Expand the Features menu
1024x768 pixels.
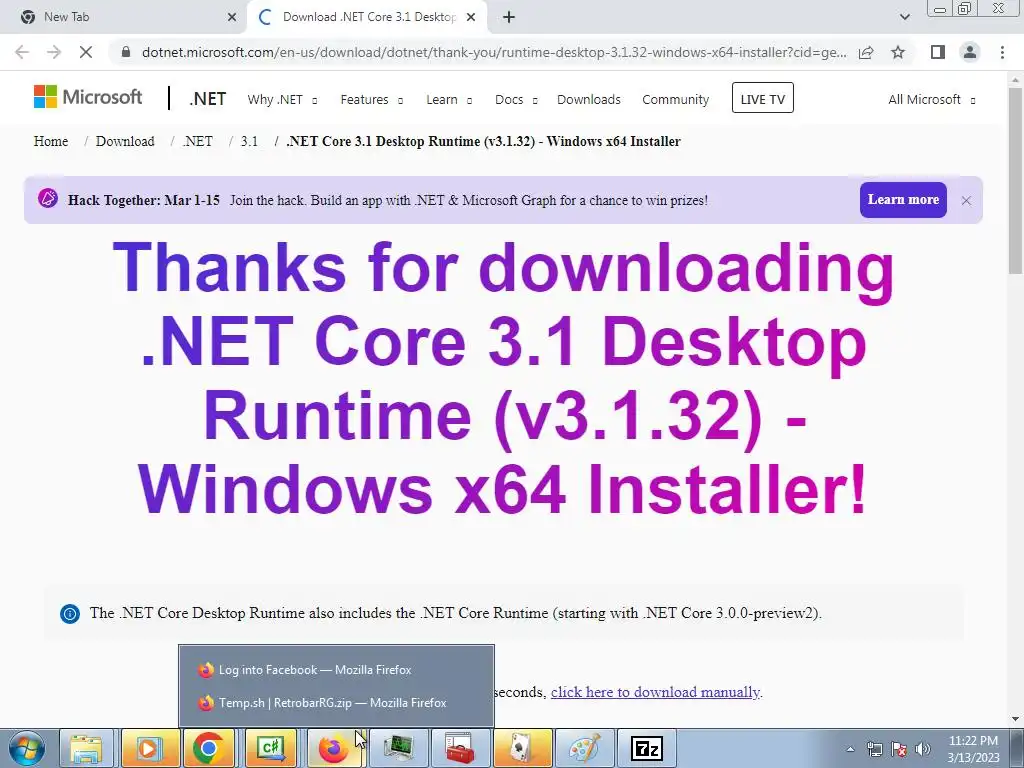[372, 100]
